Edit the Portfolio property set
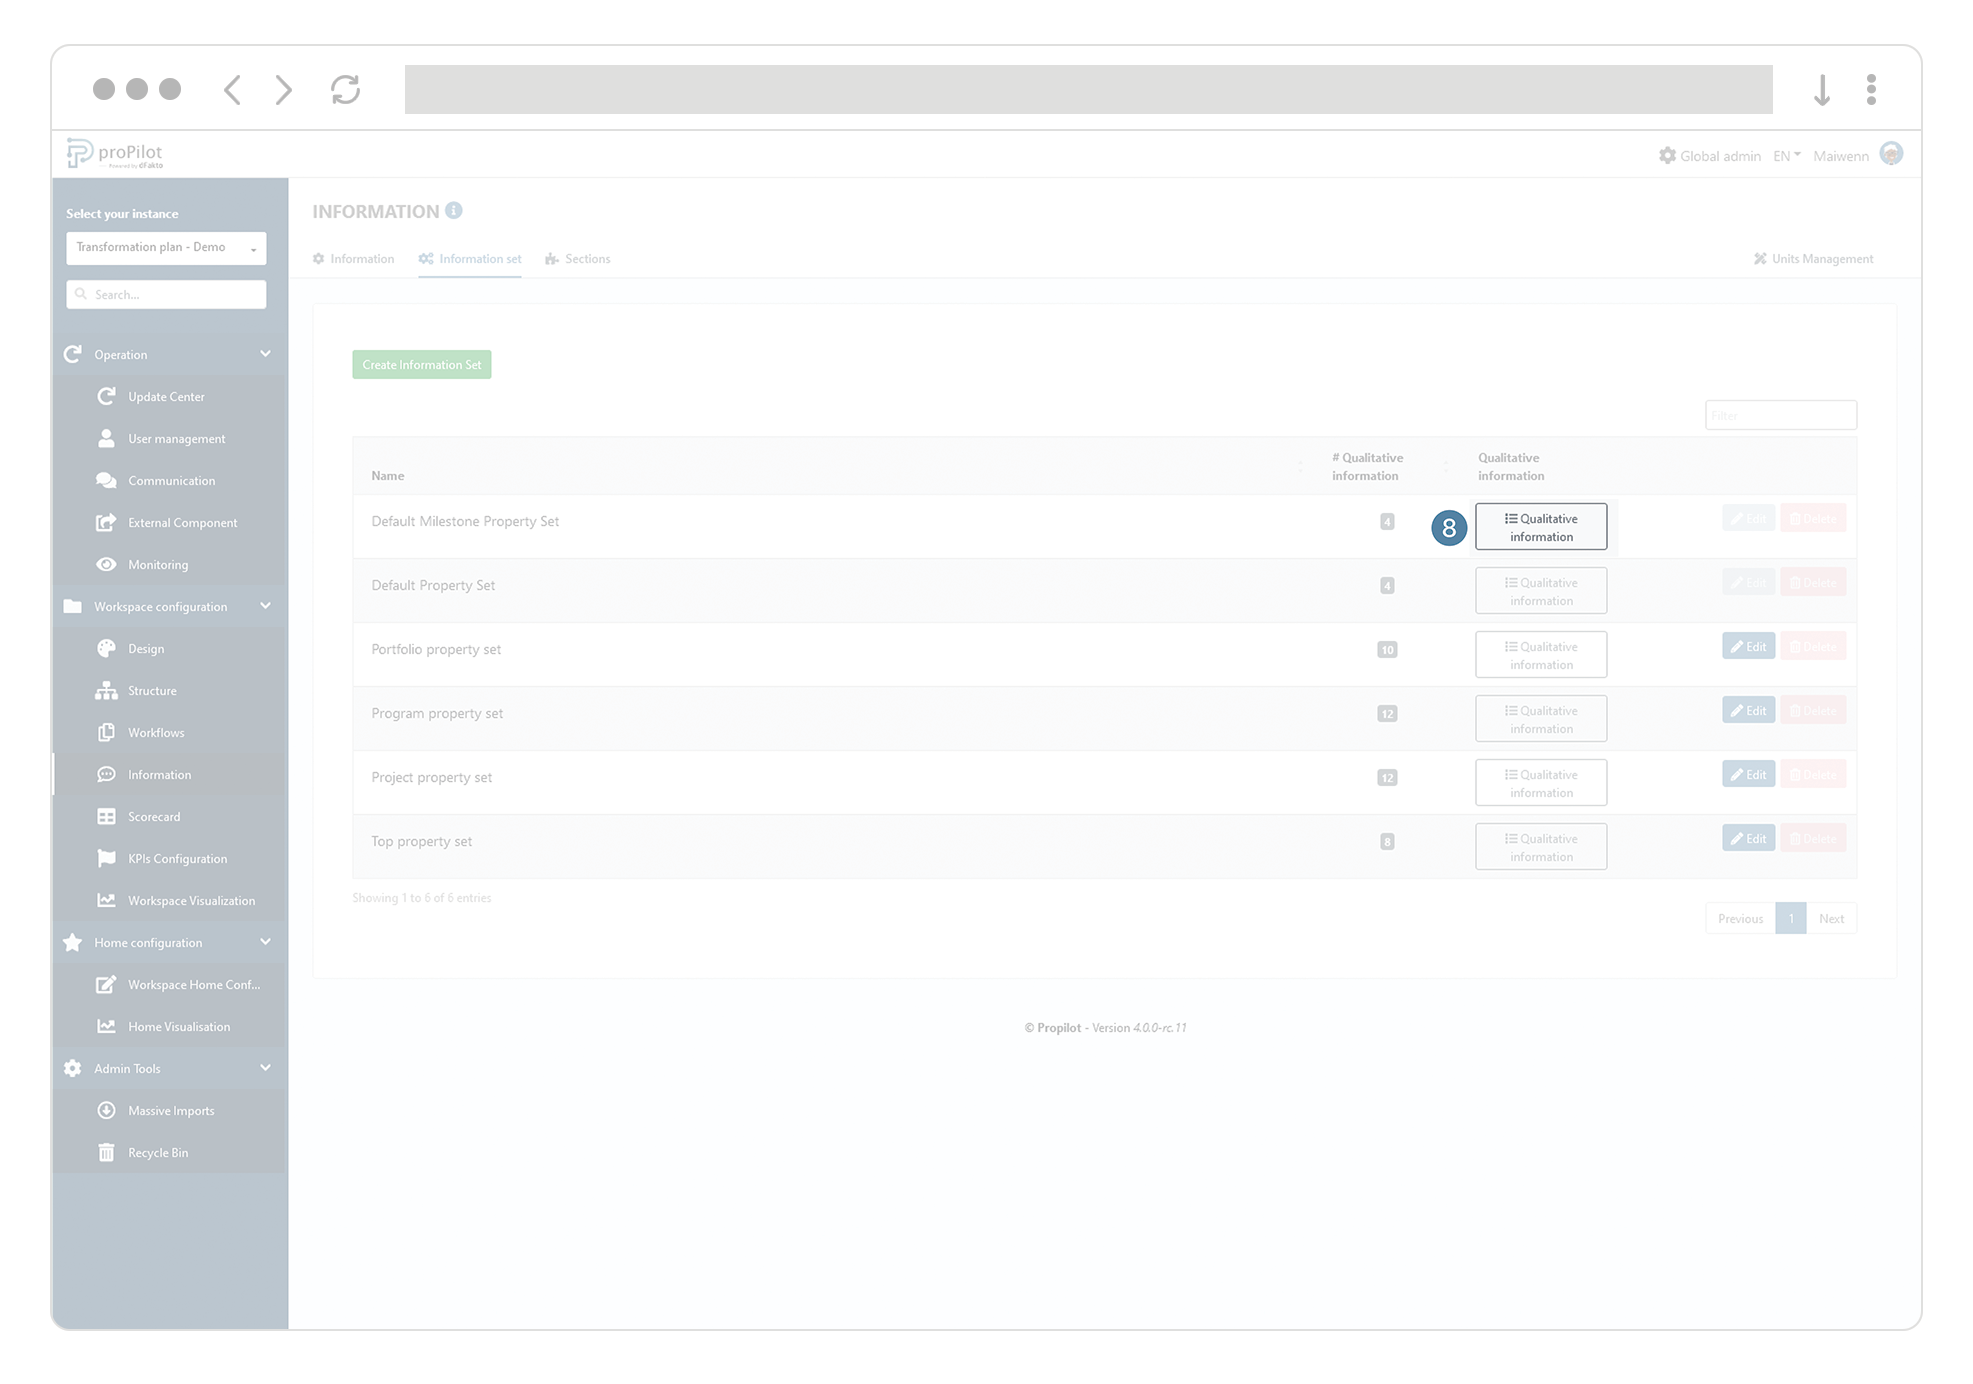The height and width of the screenshot is (1384, 1973). point(1748,647)
